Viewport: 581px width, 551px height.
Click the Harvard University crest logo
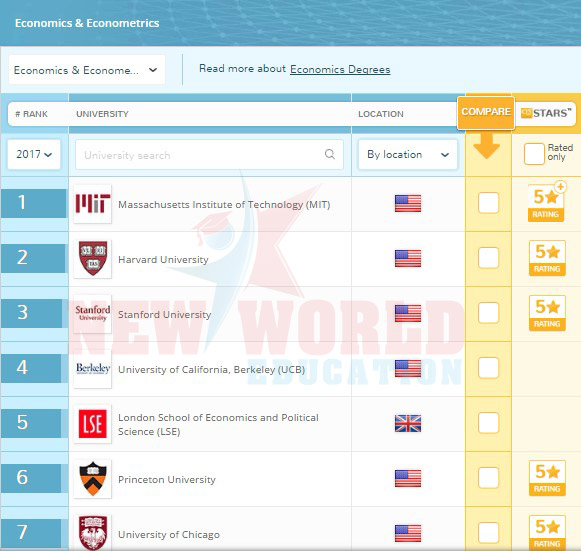click(93, 258)
